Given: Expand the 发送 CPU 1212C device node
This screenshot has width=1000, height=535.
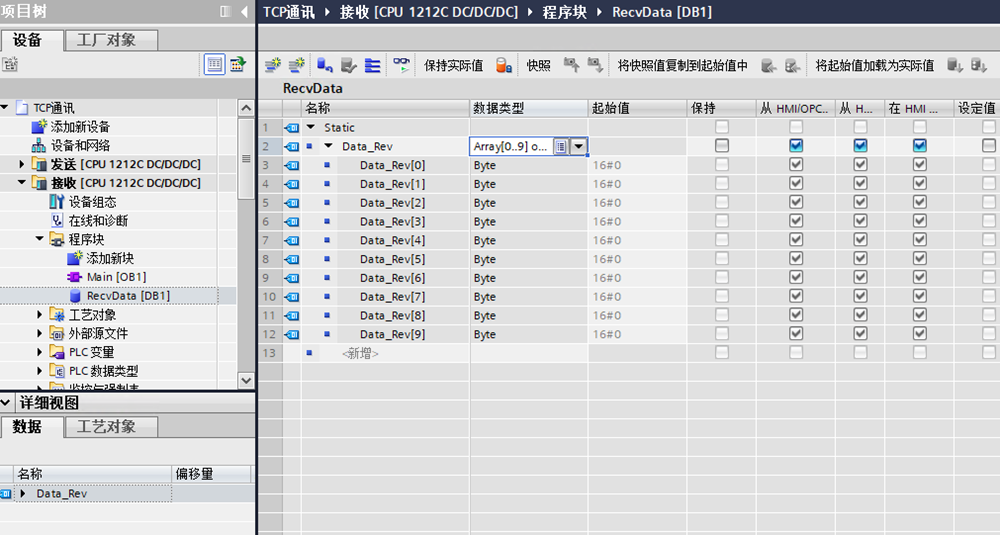Looking at the screenshot, I should pos(23,164).
